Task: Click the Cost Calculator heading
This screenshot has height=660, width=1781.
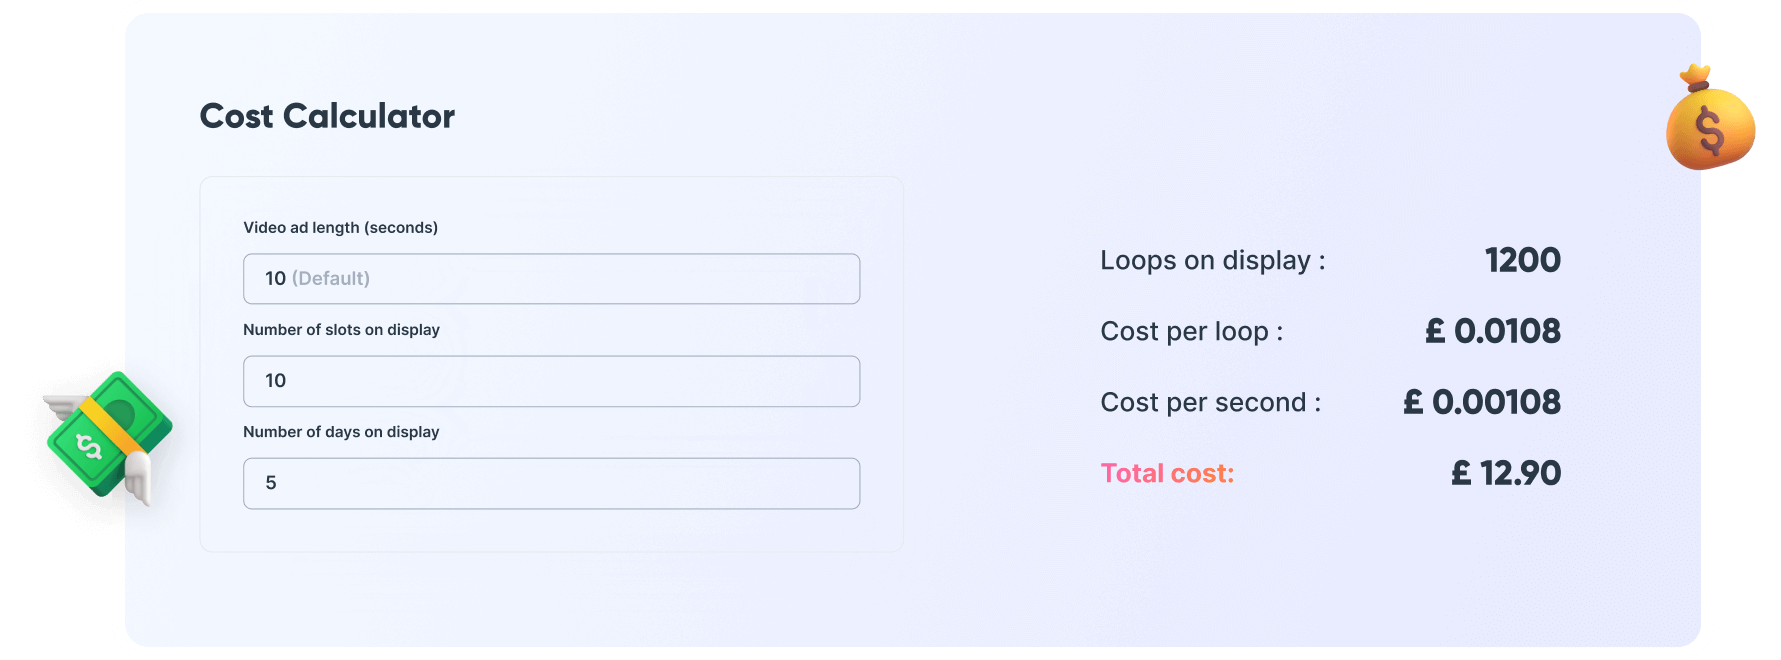Action: coord(327,116)
